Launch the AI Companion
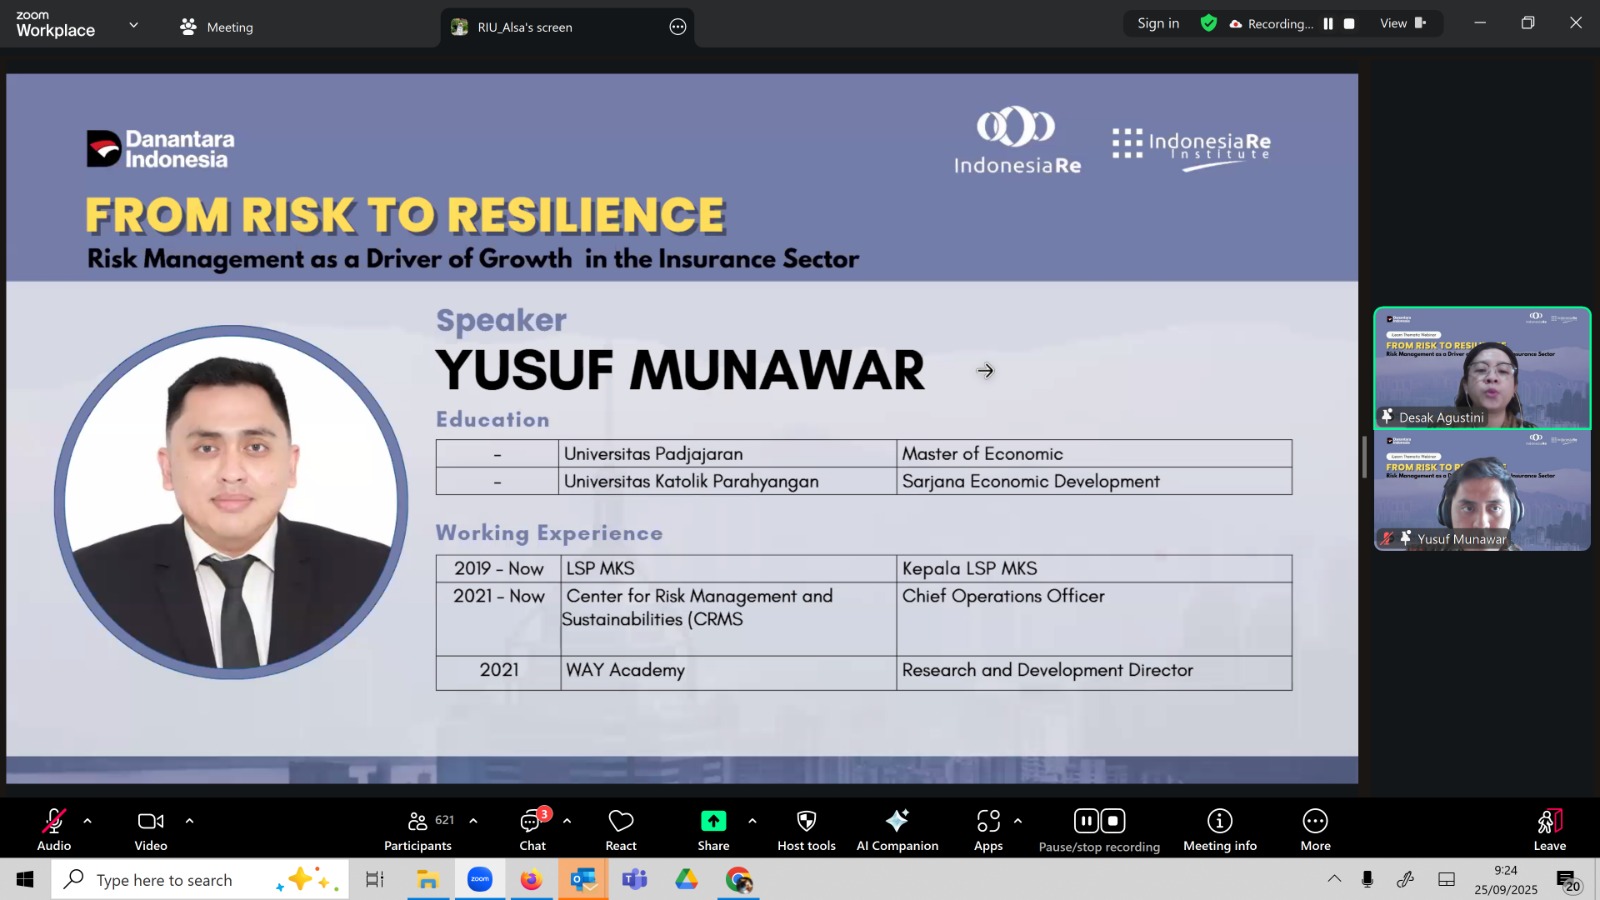 [897, 829]
